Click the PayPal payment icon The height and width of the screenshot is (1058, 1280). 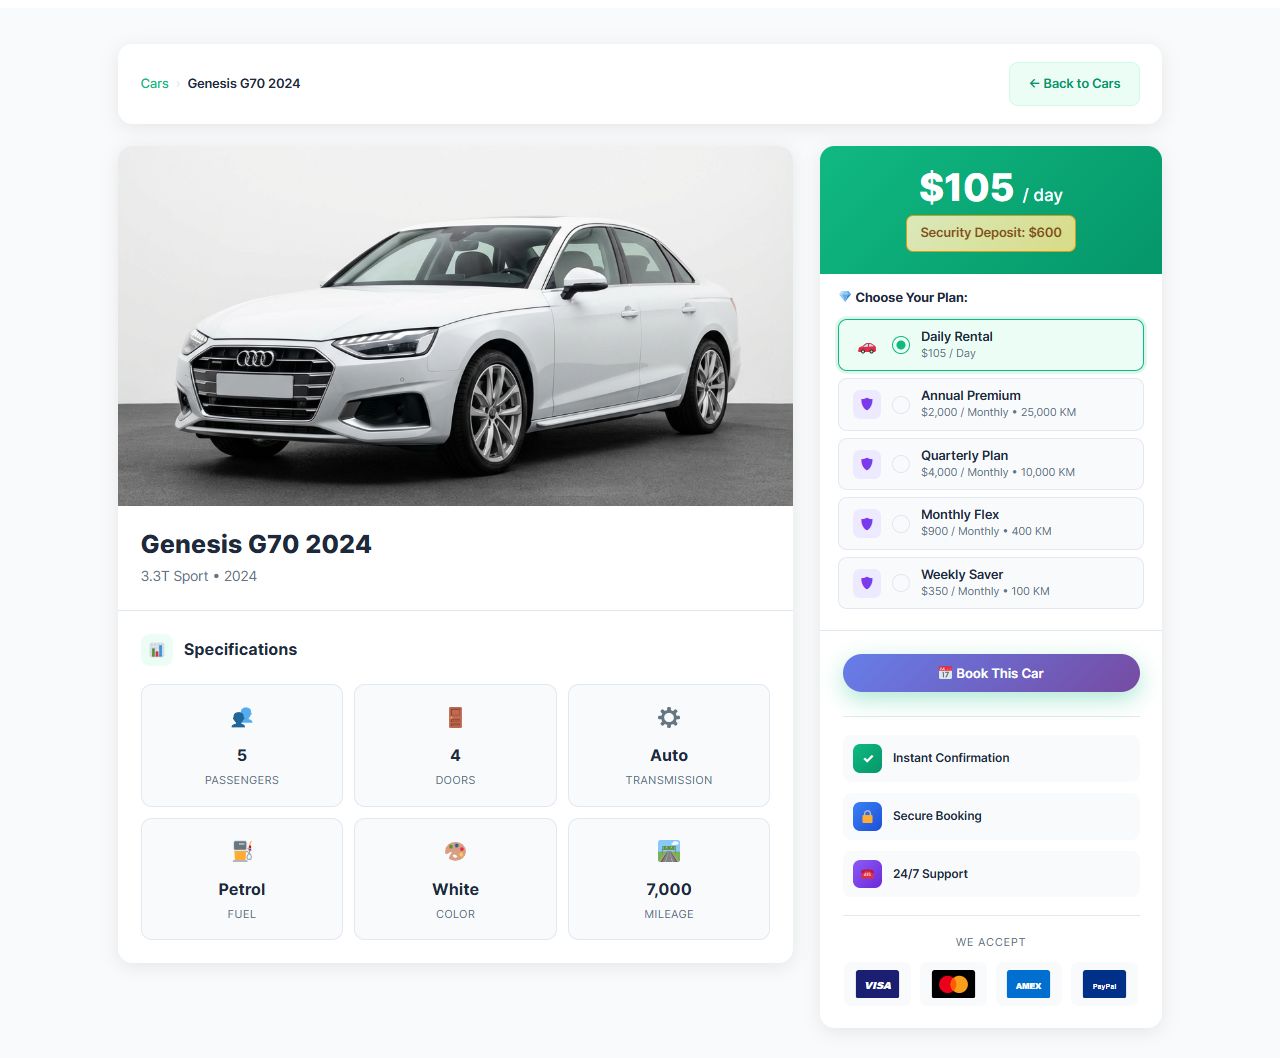point(1104,985)
